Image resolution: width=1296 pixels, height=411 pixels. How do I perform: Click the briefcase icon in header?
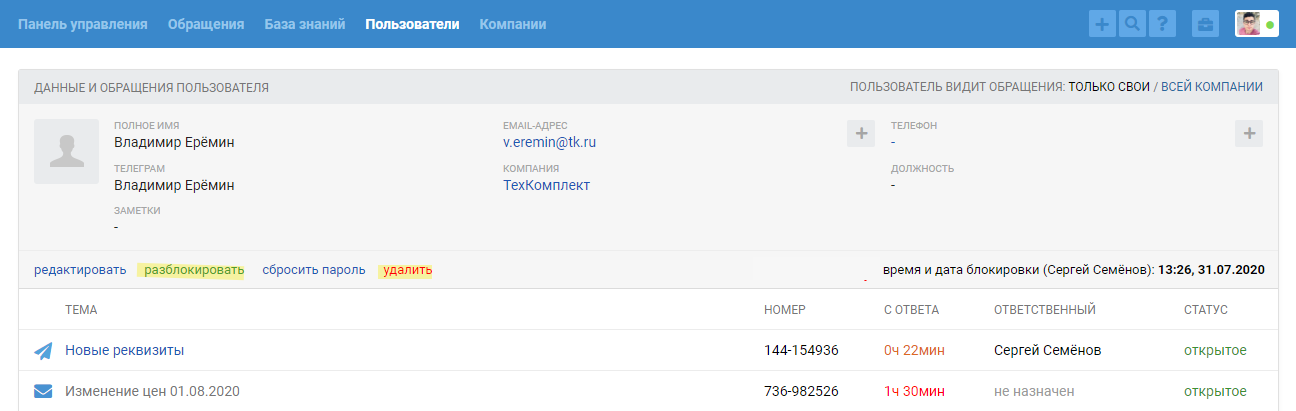[1205, 24]
